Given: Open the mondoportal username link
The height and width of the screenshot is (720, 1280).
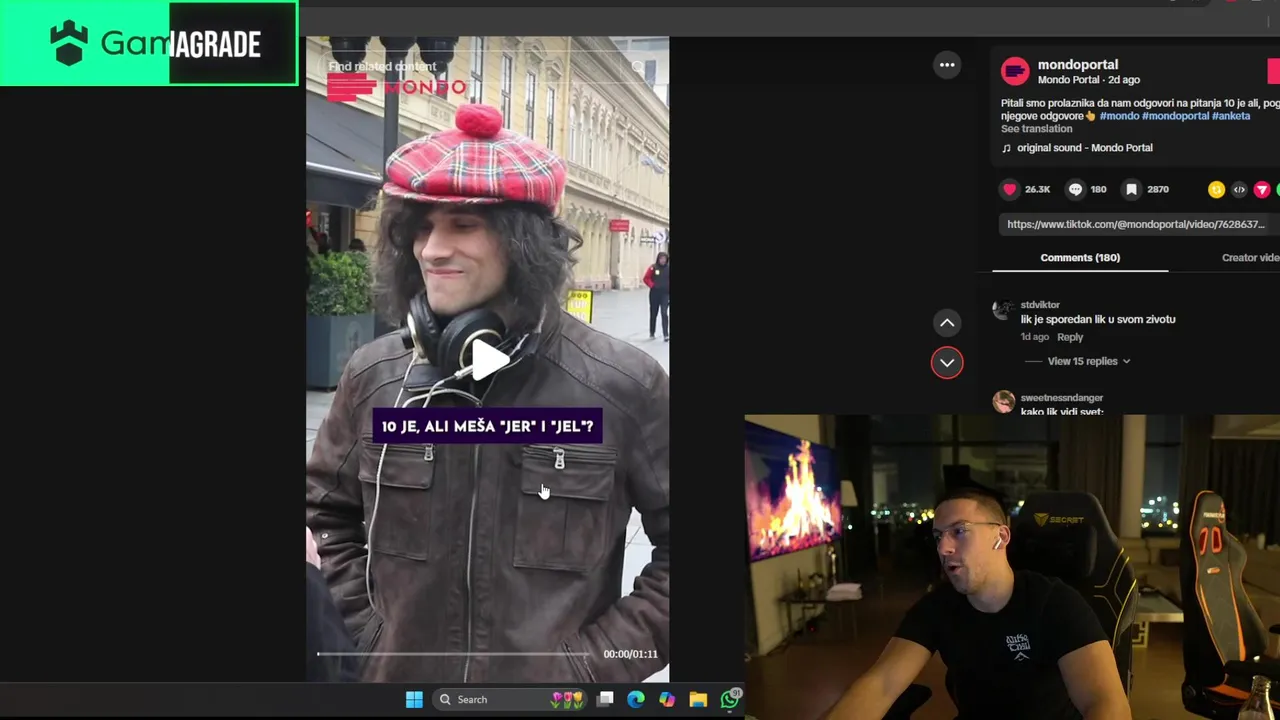Looking at the screenshot, I should coord(1077,64).
